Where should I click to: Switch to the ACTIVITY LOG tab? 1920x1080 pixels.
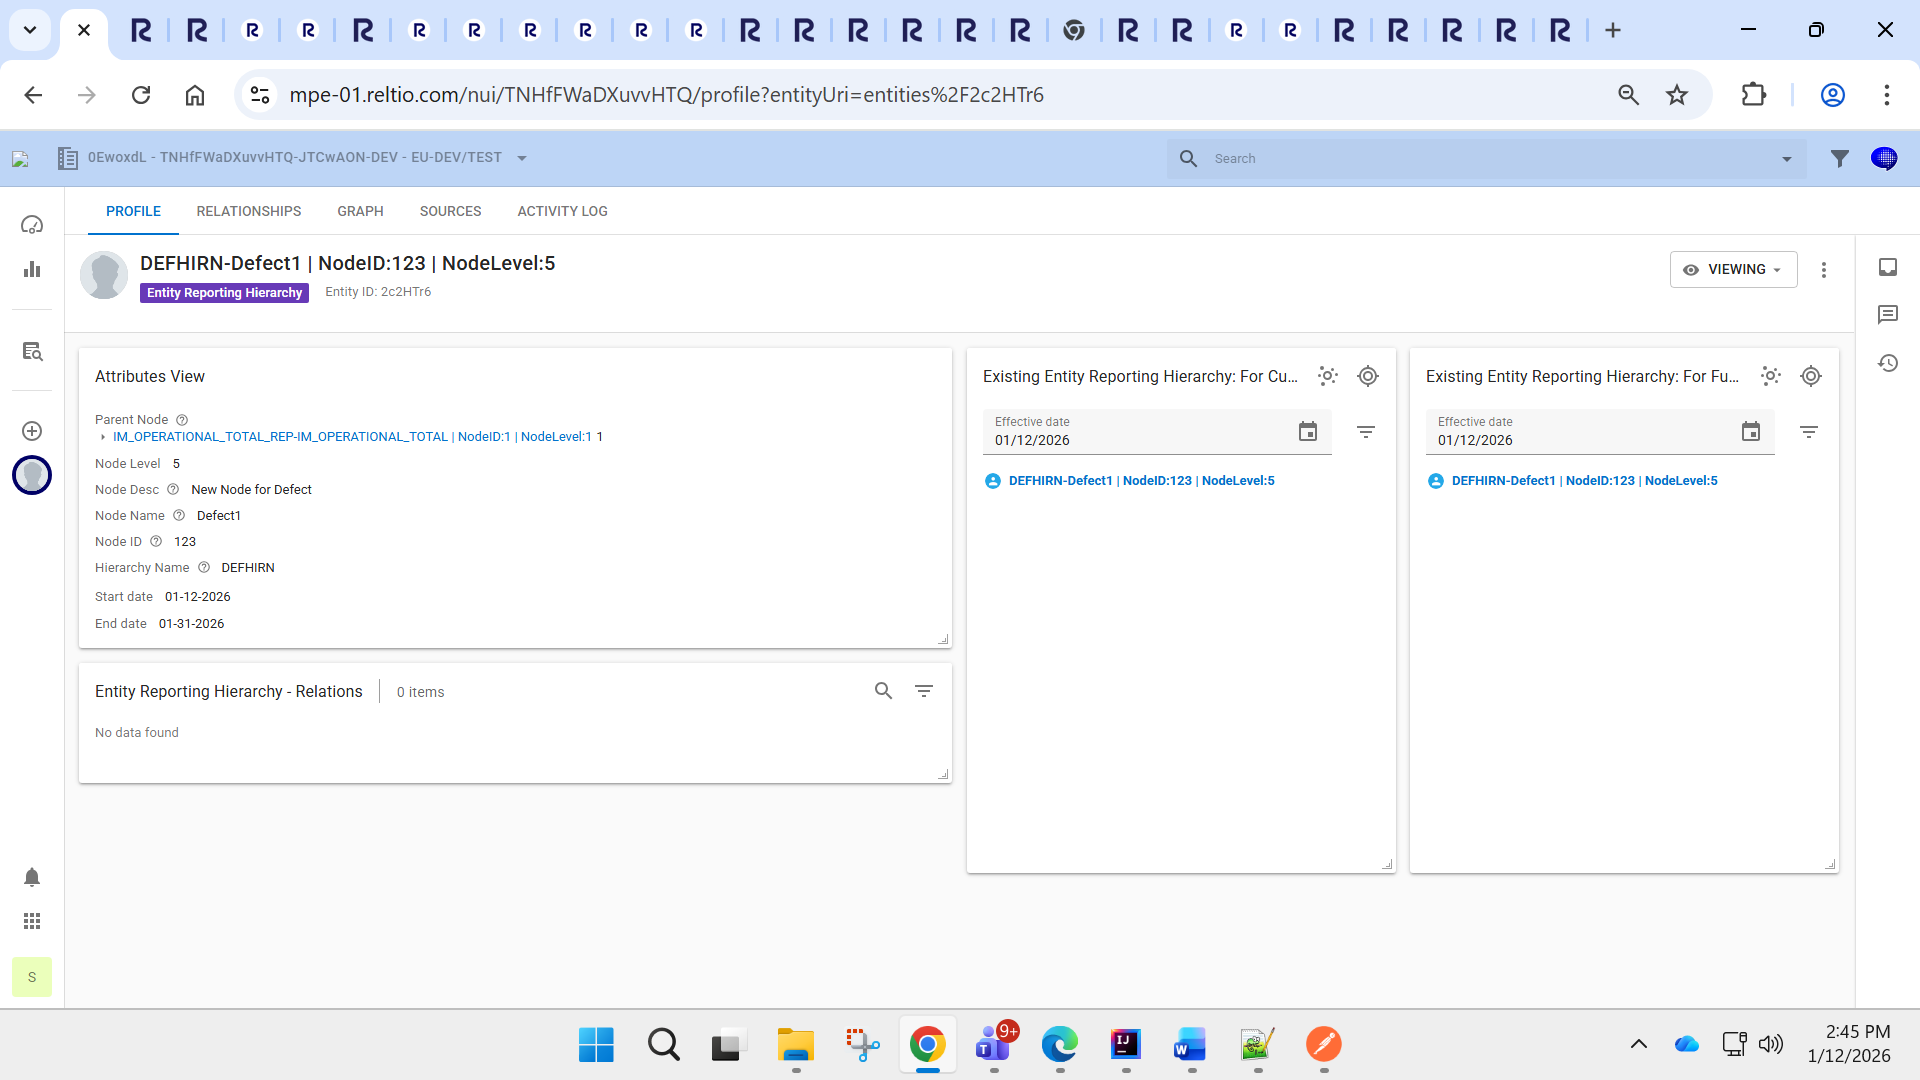click(x=562, y=211)
